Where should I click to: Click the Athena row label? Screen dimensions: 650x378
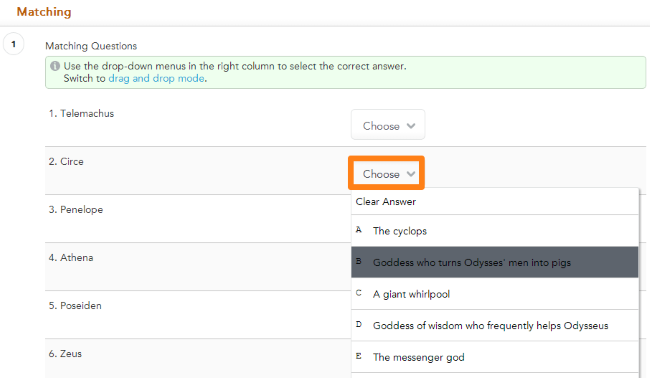[x=71, y=258]
